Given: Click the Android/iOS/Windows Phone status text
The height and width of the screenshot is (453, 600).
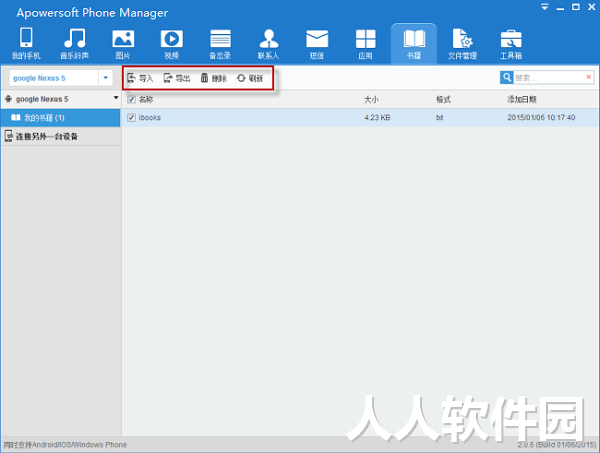Looking at the screenshot, I should pos(65,445).
